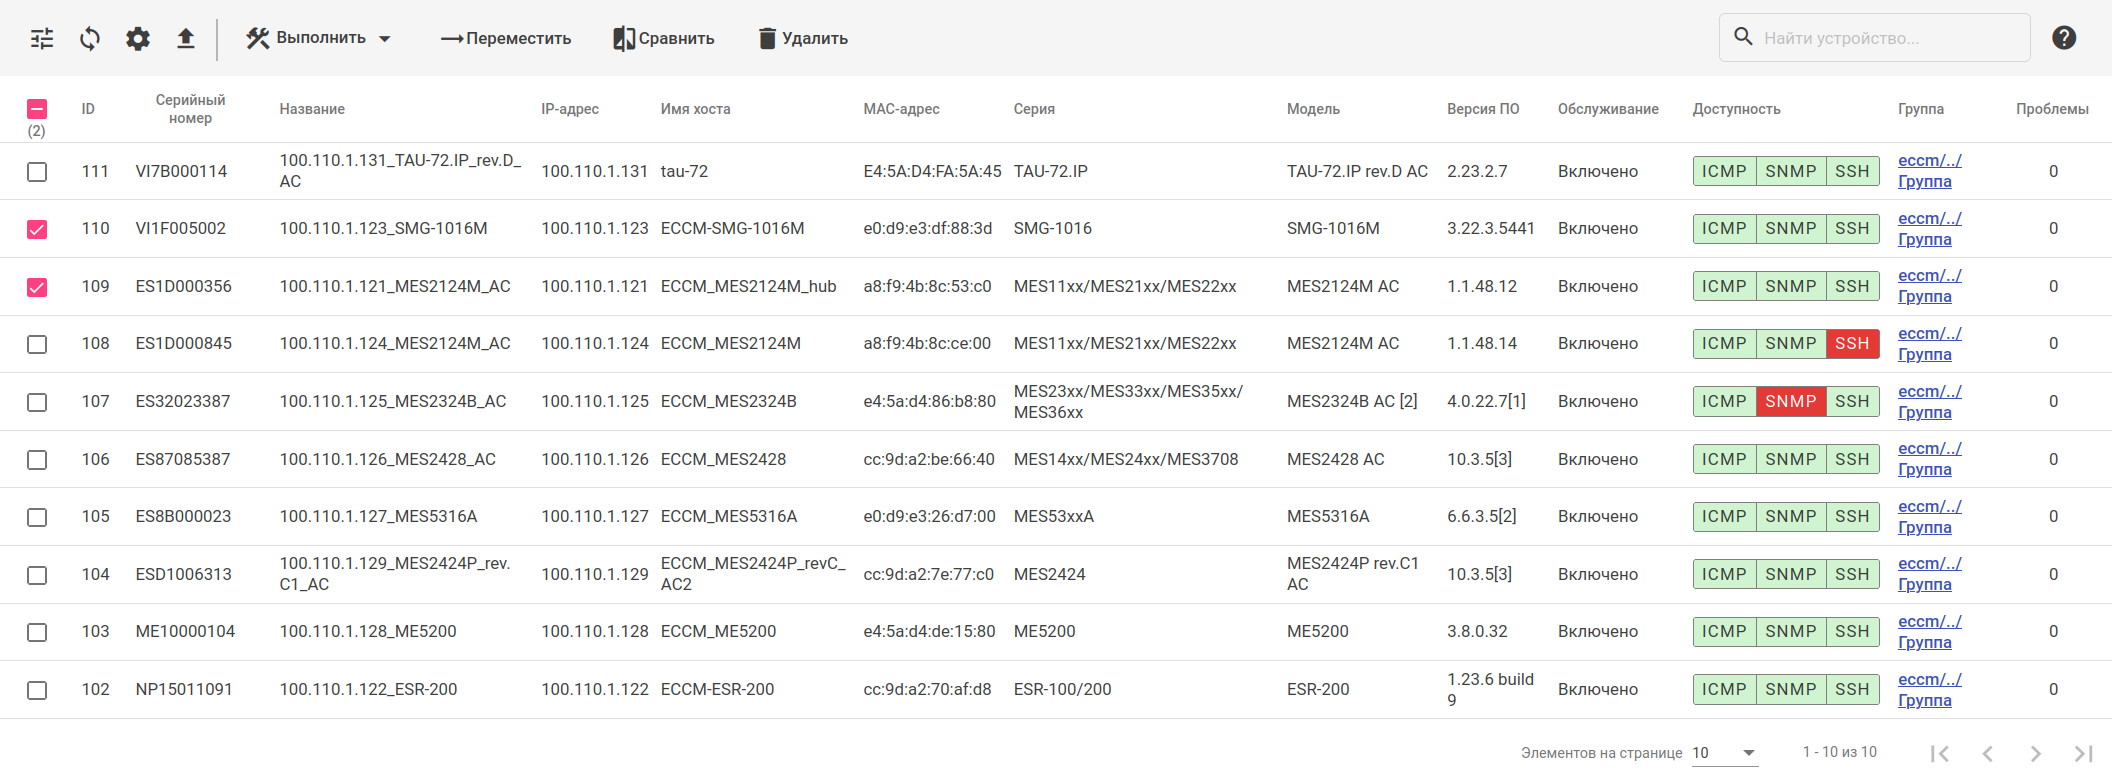This screenshot has height=780, width=2112.
Task: Sort by the Серия column header
Action: click(x=1034, y=109)
